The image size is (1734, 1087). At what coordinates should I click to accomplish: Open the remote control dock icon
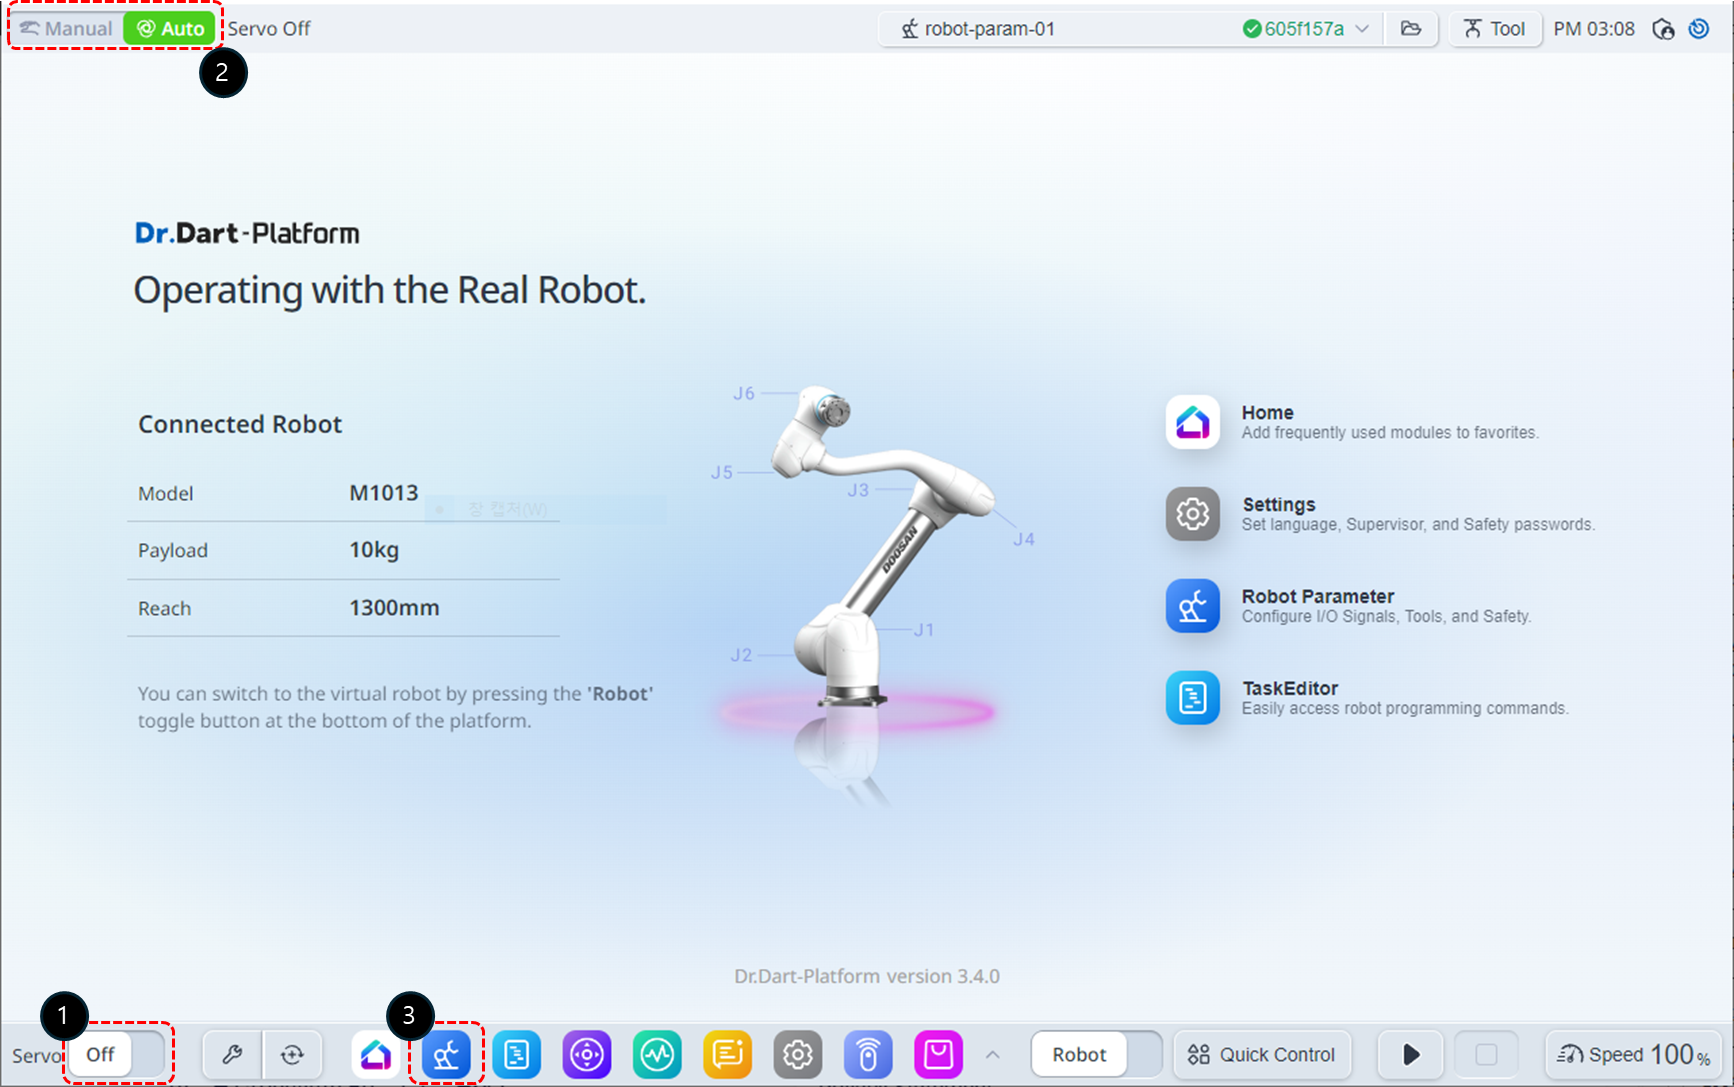[868, 1054]
